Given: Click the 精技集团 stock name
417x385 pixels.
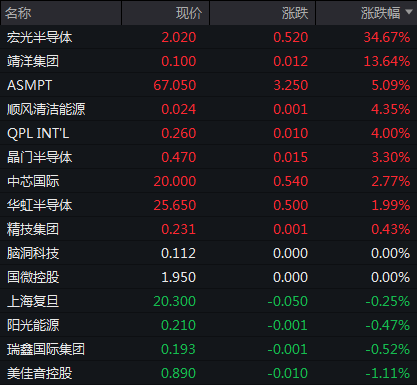Looking at the screenshot, I should click(x=33, y=229).
